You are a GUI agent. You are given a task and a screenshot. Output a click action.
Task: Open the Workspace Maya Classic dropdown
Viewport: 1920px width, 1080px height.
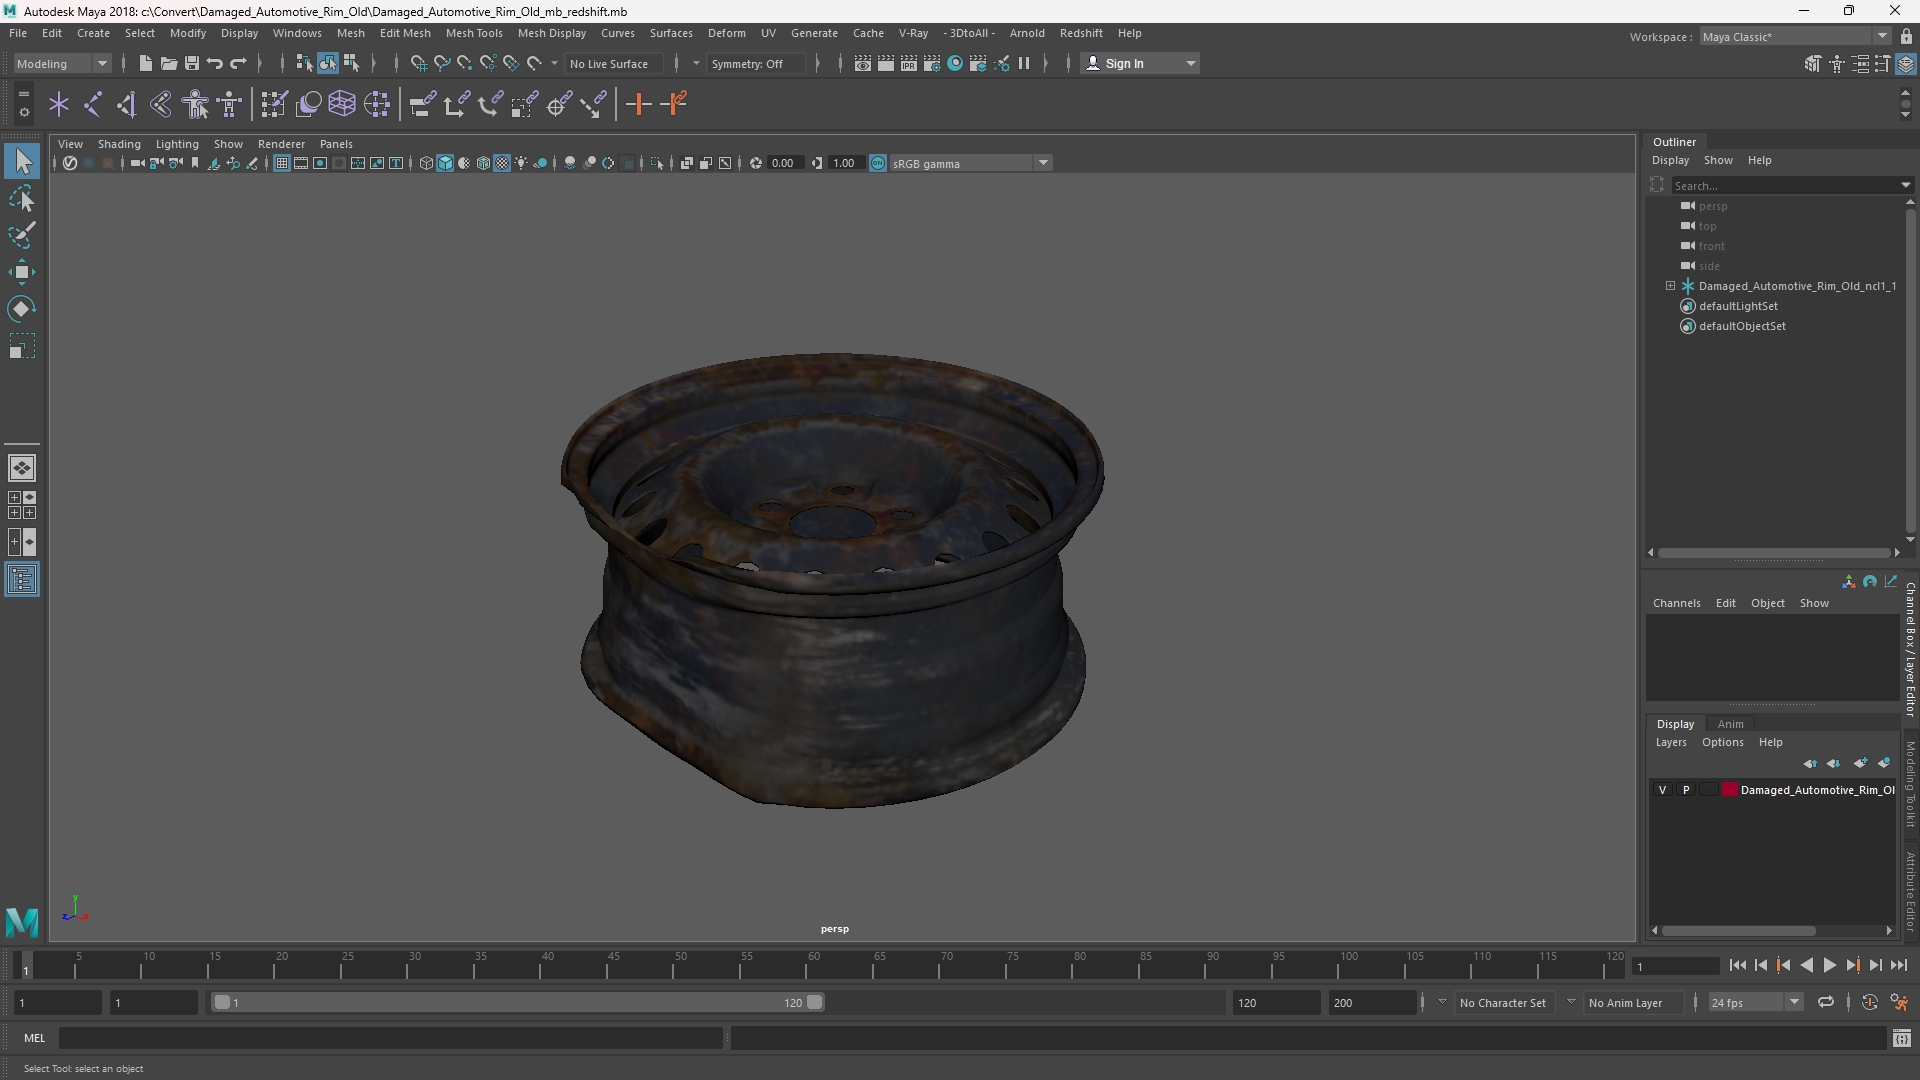click(x=1794, y=36)
